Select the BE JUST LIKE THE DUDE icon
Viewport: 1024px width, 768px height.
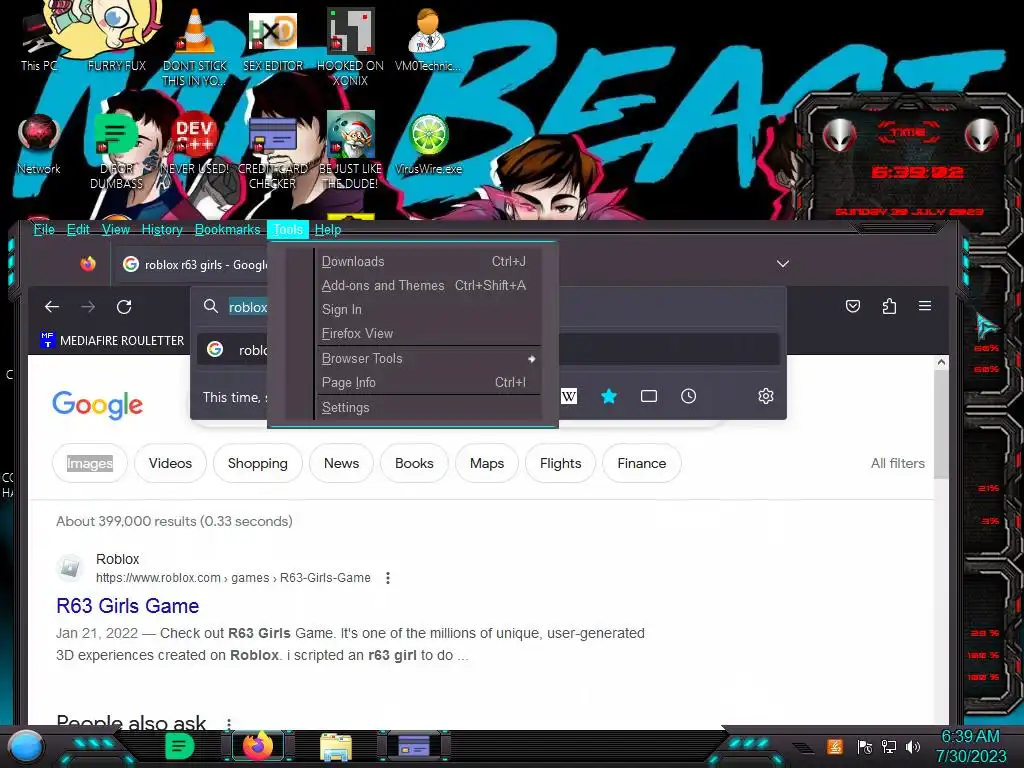coord(350,150)
